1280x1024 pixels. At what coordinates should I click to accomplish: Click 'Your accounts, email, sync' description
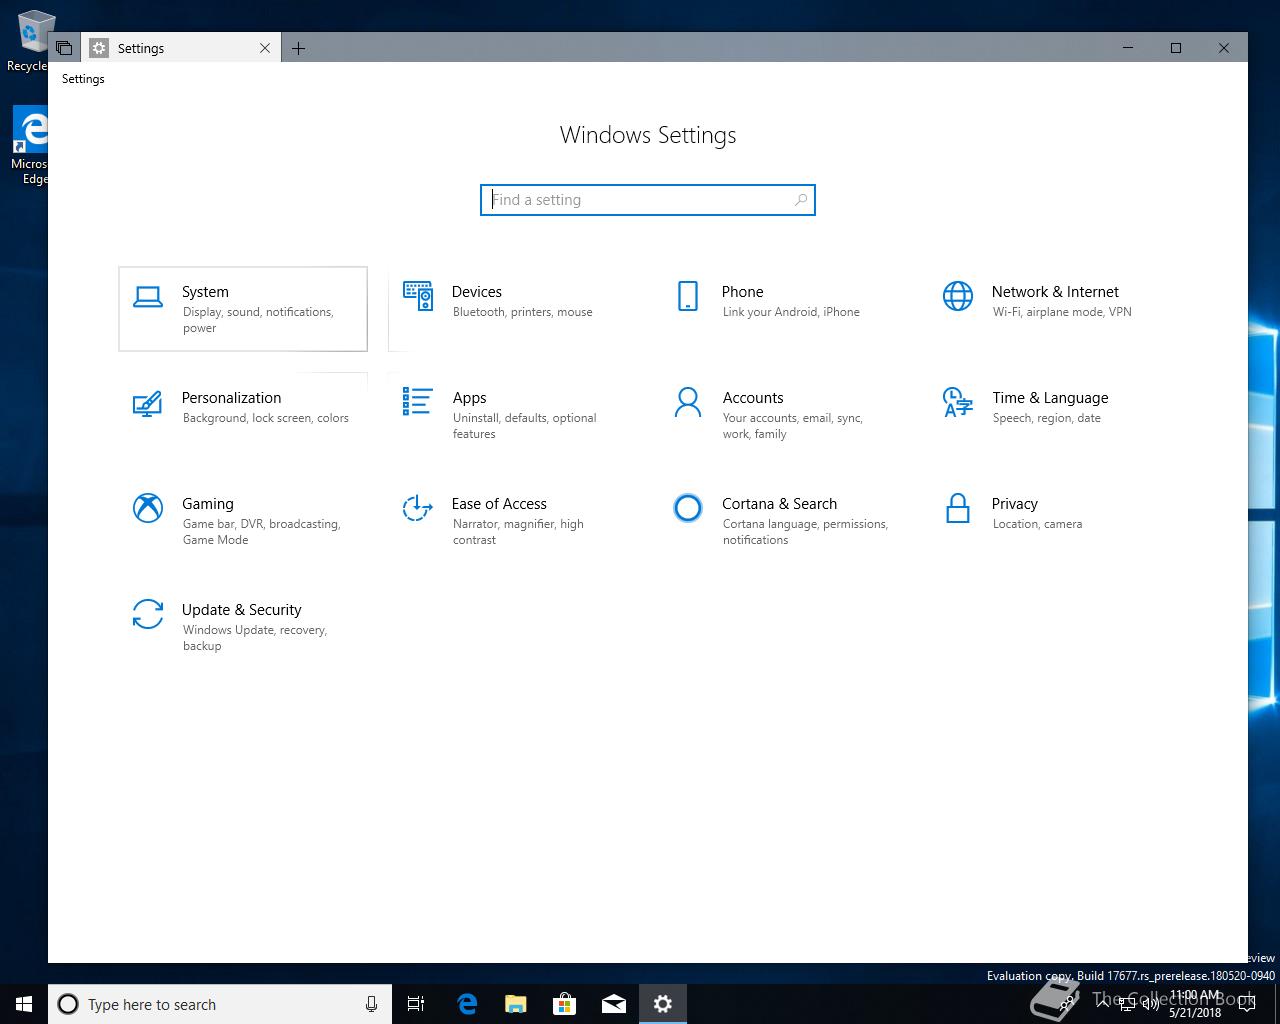tap(792, 426)
